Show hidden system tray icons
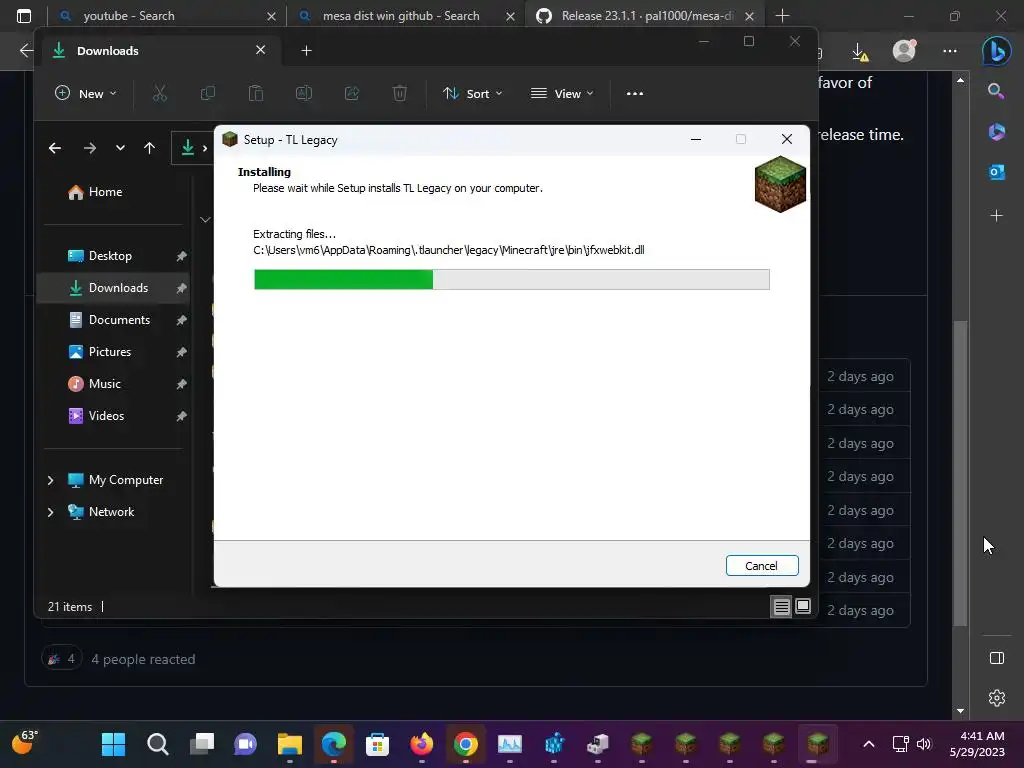 coord(869,744)
